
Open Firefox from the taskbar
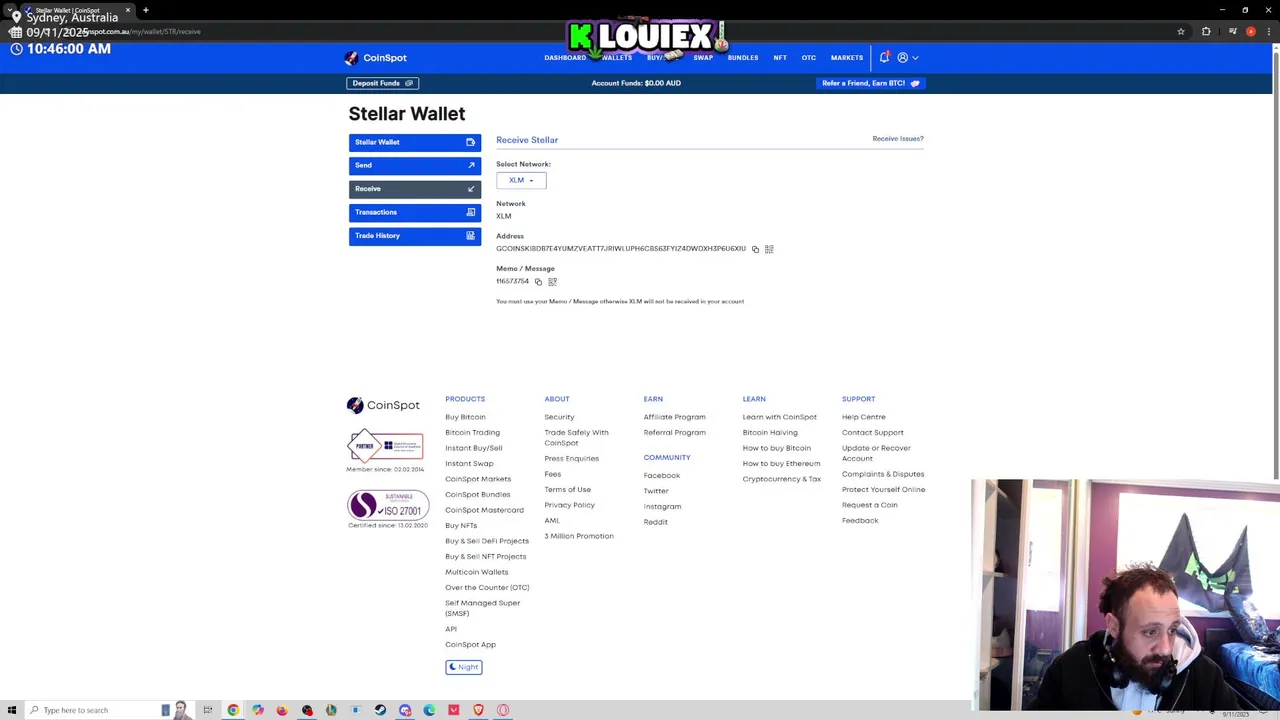click(282, 710)
